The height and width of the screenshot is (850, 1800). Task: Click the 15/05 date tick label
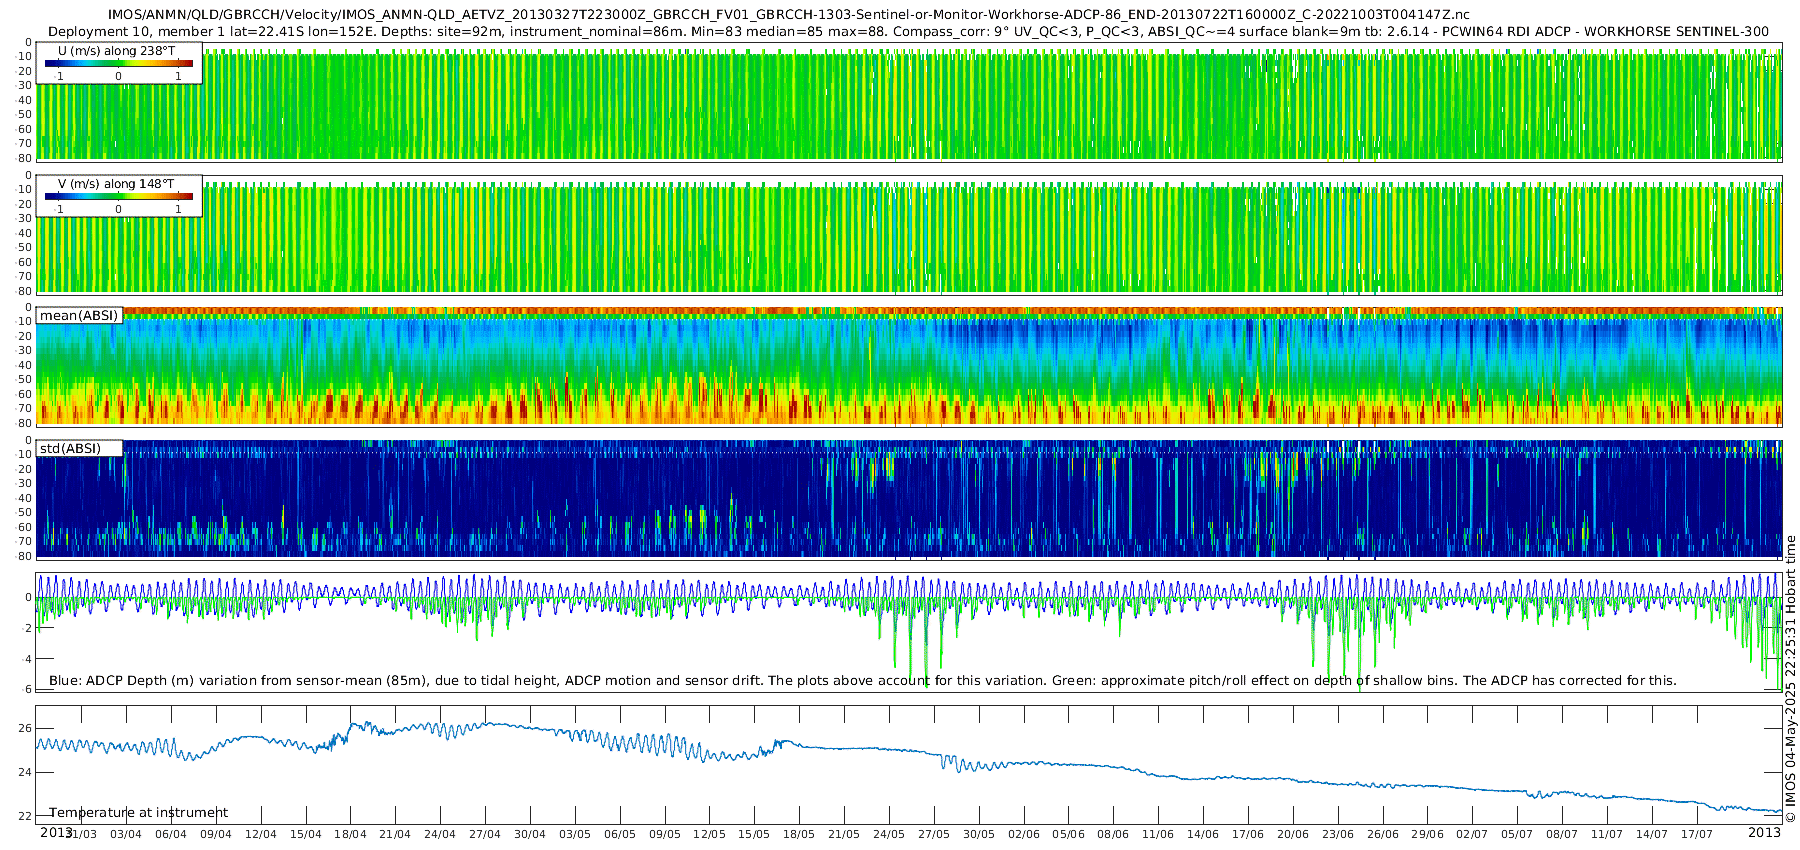click(x=754, y=834)
